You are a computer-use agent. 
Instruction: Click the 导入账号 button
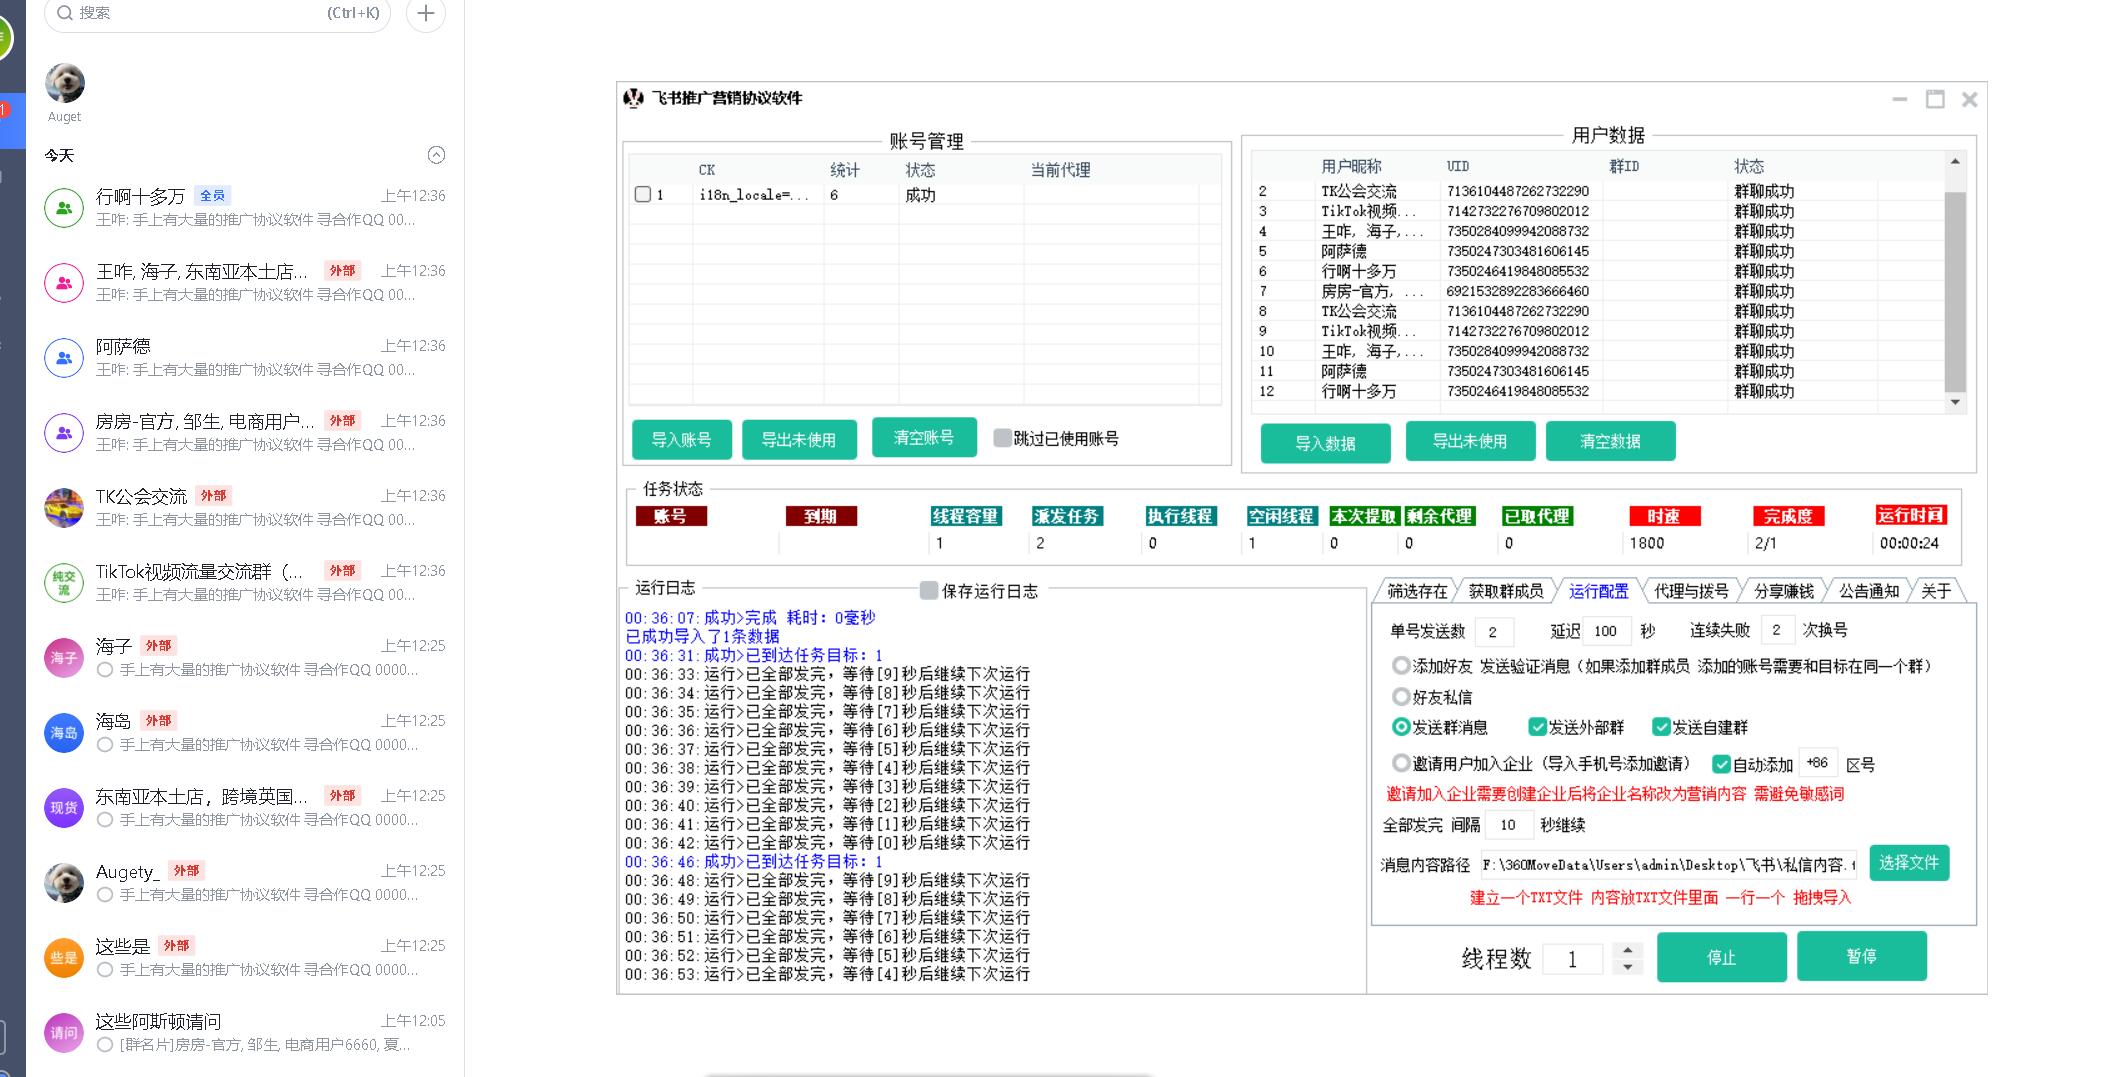pyautogui.click(x=681, y=440)
